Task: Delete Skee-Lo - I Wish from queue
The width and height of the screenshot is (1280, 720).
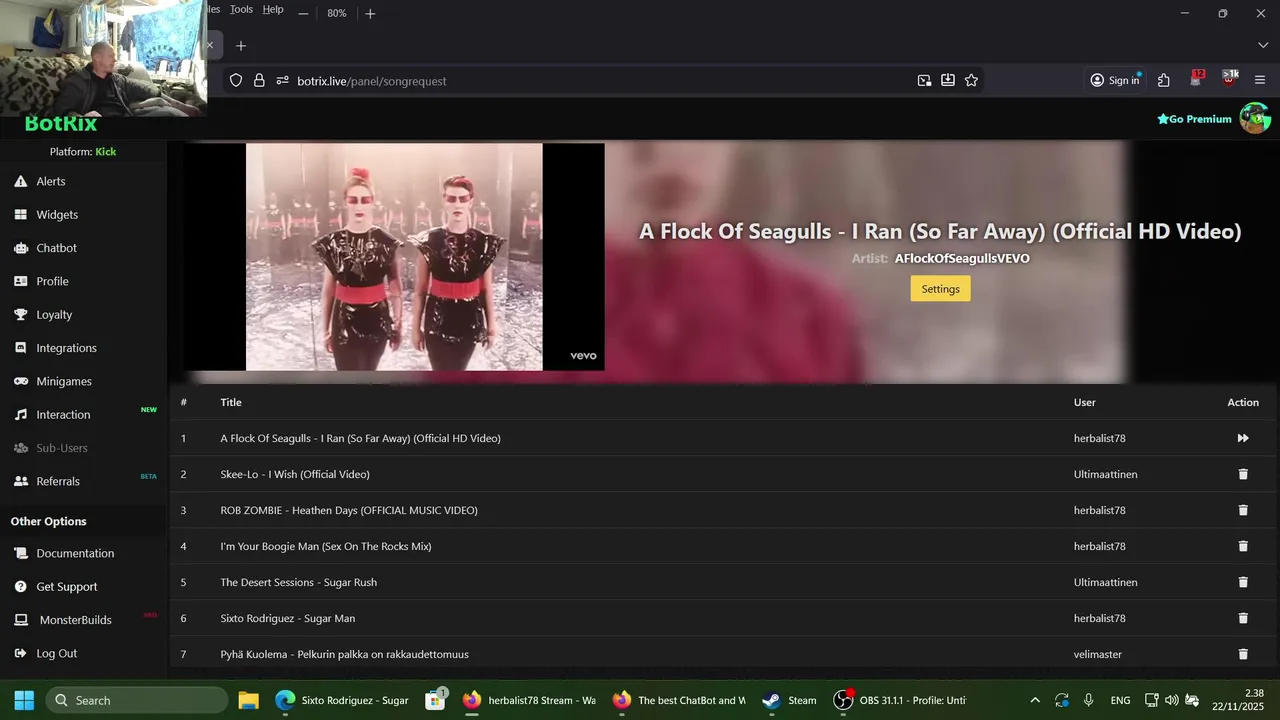Action: point(1243,474)
